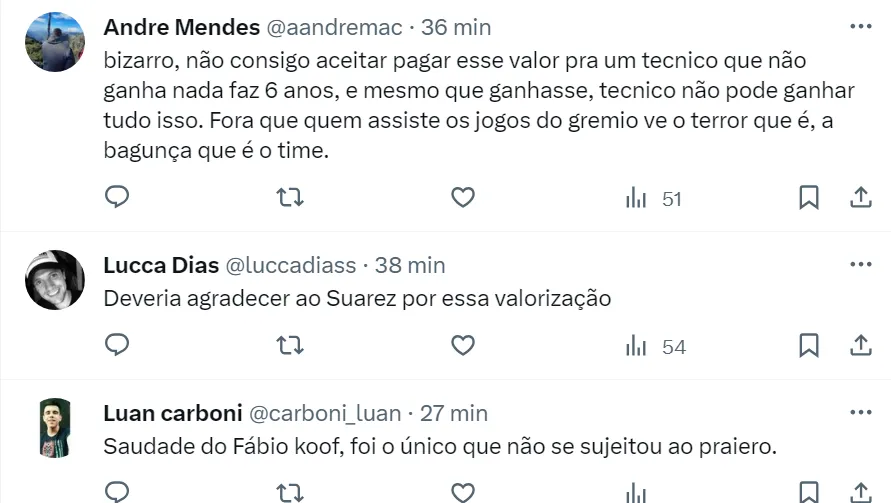Reply to Lucca Dias' tweet
Screen dimensions: 891x503
(117, 346)
